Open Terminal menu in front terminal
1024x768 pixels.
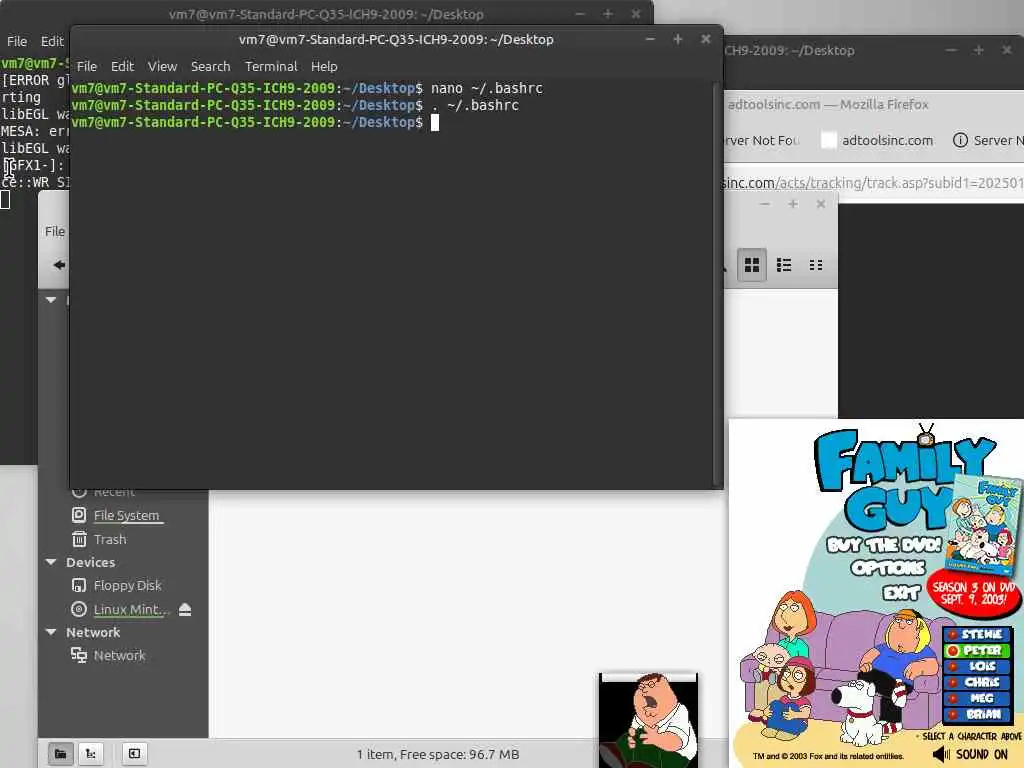tap(271, 67)
